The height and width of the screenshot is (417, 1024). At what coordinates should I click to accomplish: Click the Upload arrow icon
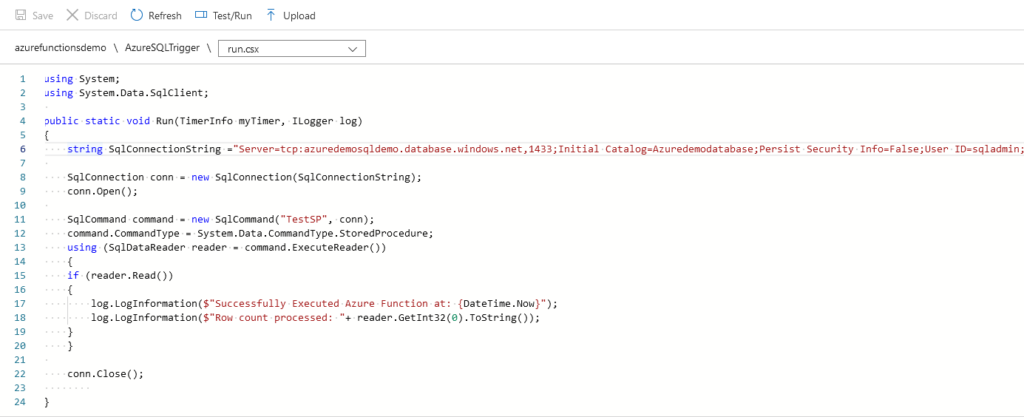[x=271, y=15]
